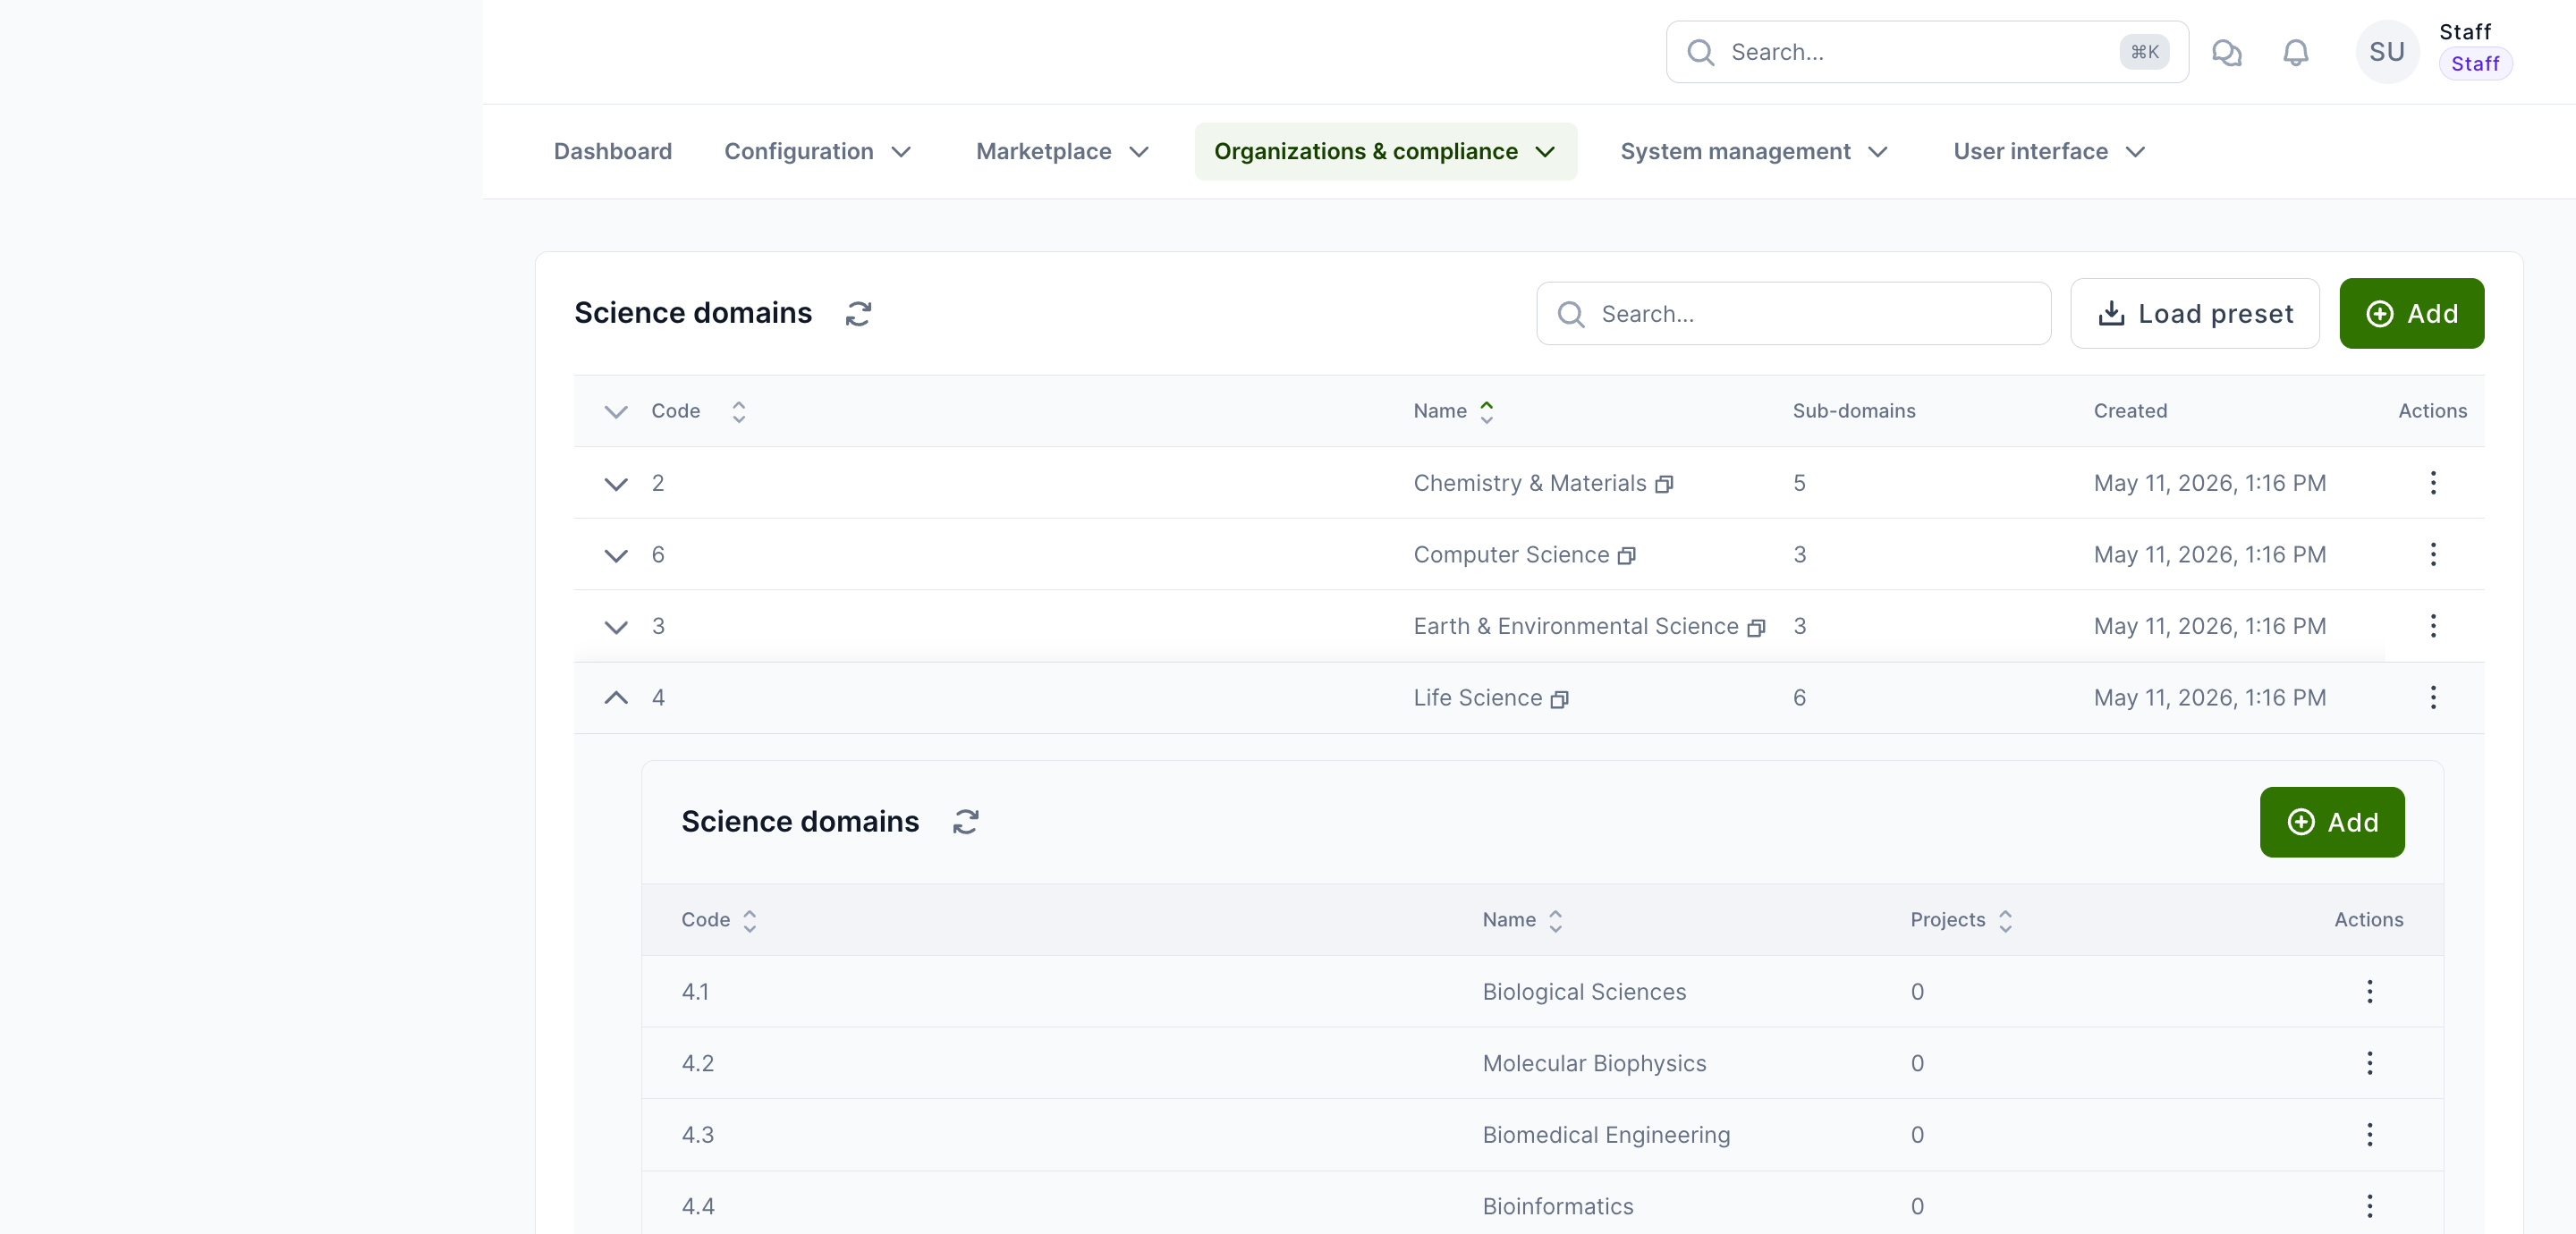Image resolution: width=2576 pixels, height=1234 pixels.
Task: Focus the Science domains search box
Action: click(1794, 314)
